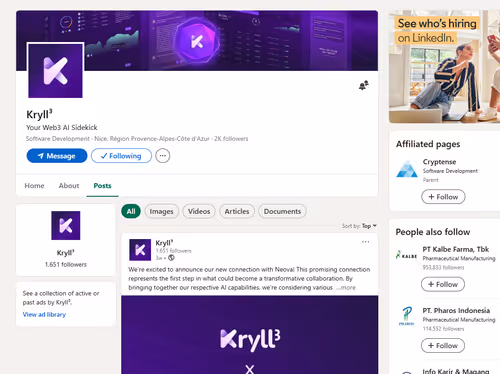Open the Sort by Top dropdown
500x374 pixels.
tap(359, 226)
